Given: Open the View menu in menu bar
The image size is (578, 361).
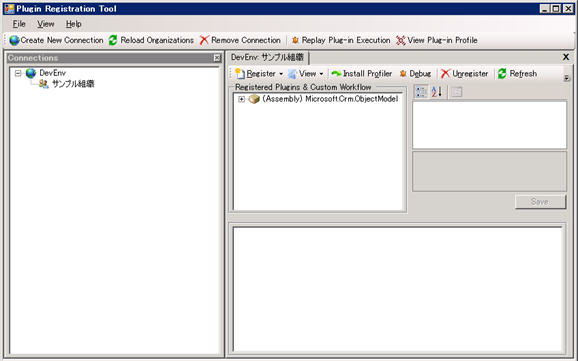Looking at the screenshot, I should [x=46, y=24].
